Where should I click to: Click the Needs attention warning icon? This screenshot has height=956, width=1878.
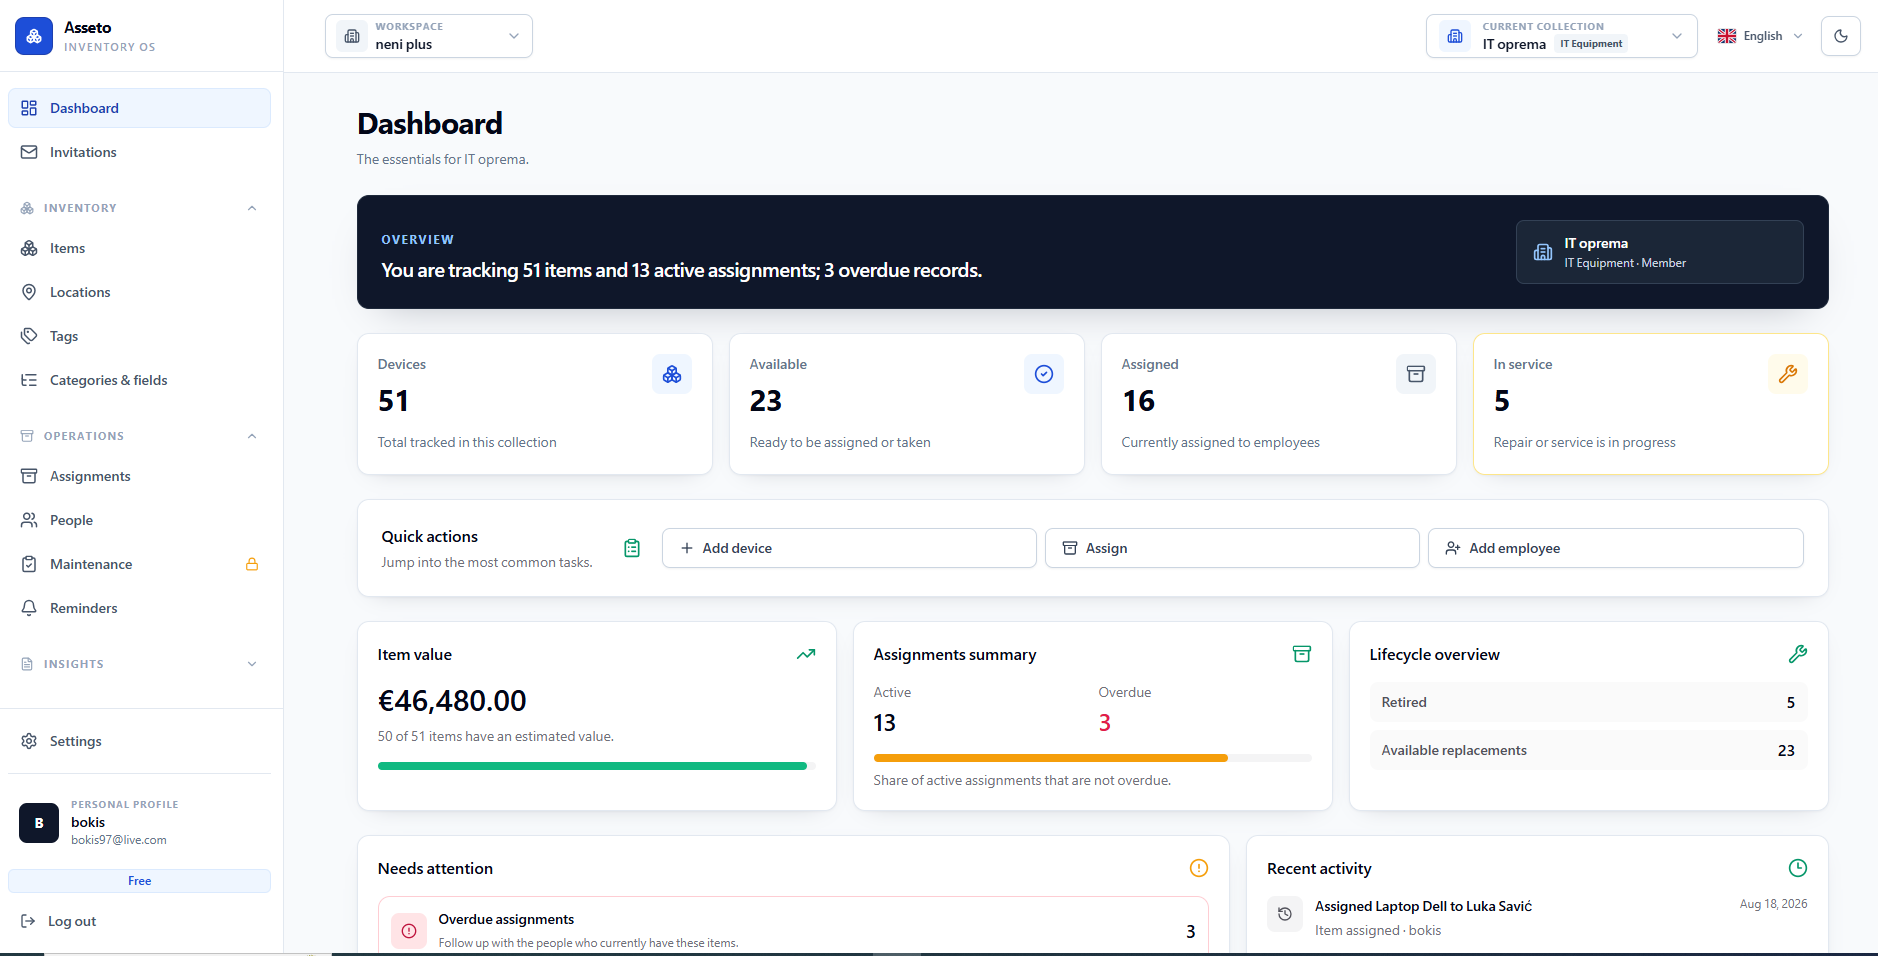pyautogui.click(x=1199, y=868)
